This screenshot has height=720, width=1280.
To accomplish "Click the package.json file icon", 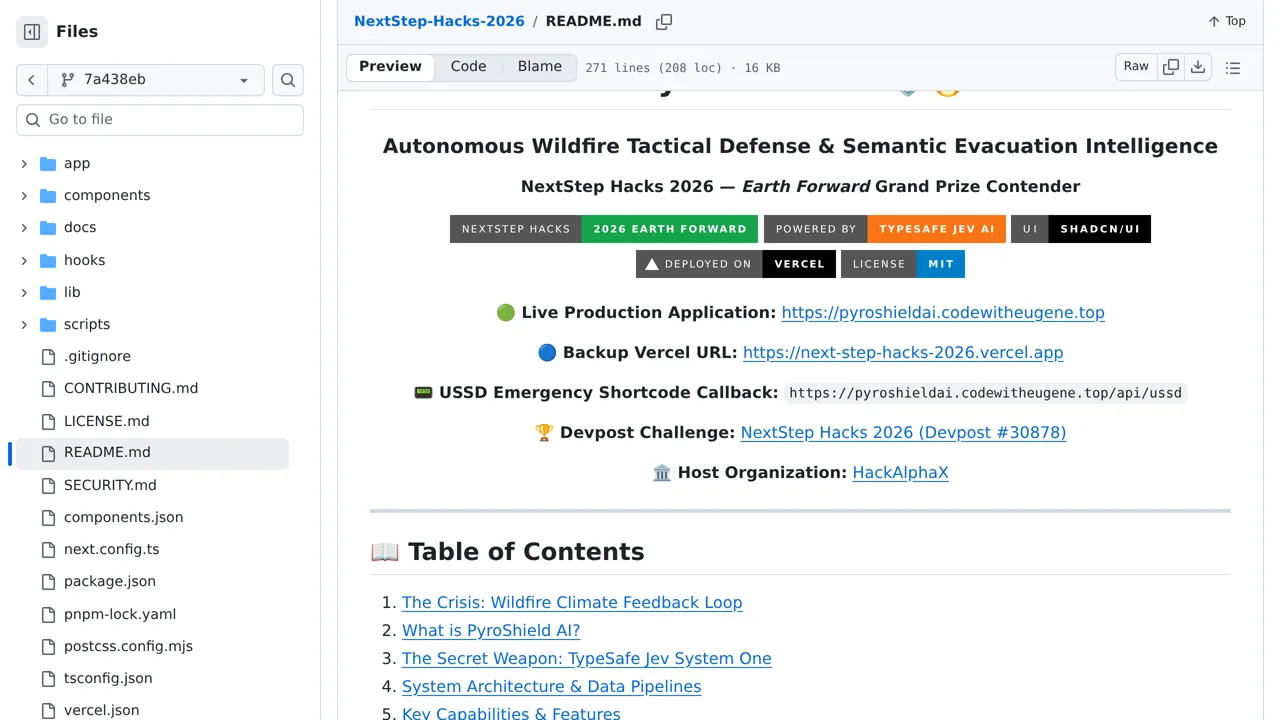I will [x=48, y=581].
